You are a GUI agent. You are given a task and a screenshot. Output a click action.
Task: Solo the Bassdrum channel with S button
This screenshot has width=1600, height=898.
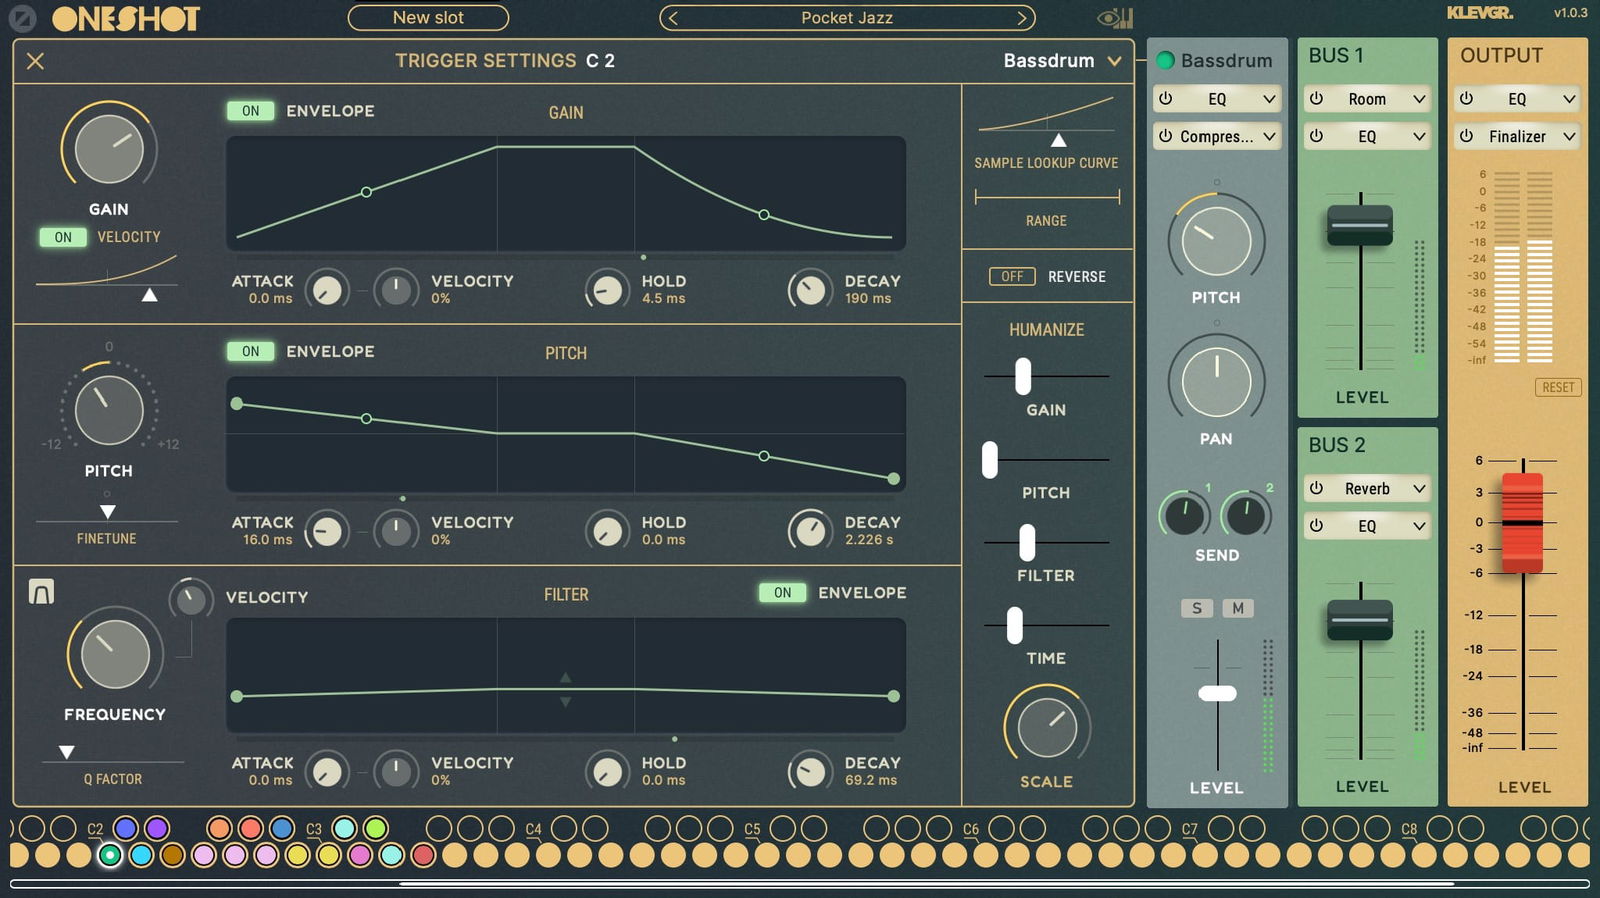click(x=1197, y=608)
